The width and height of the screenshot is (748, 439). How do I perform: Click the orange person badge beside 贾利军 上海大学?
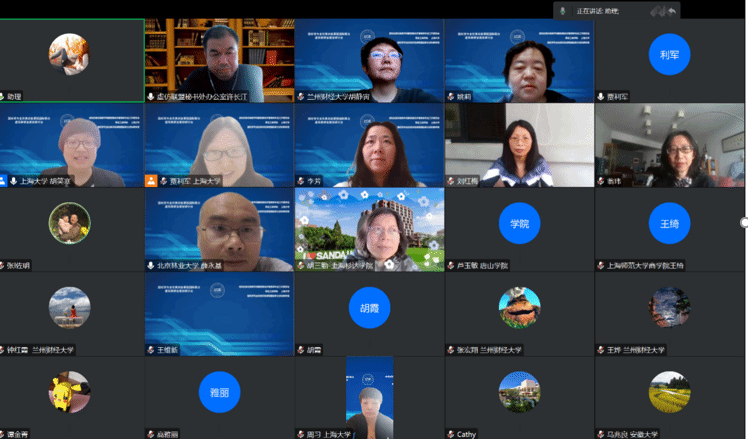pyautogui.click(x=151, y=182)
